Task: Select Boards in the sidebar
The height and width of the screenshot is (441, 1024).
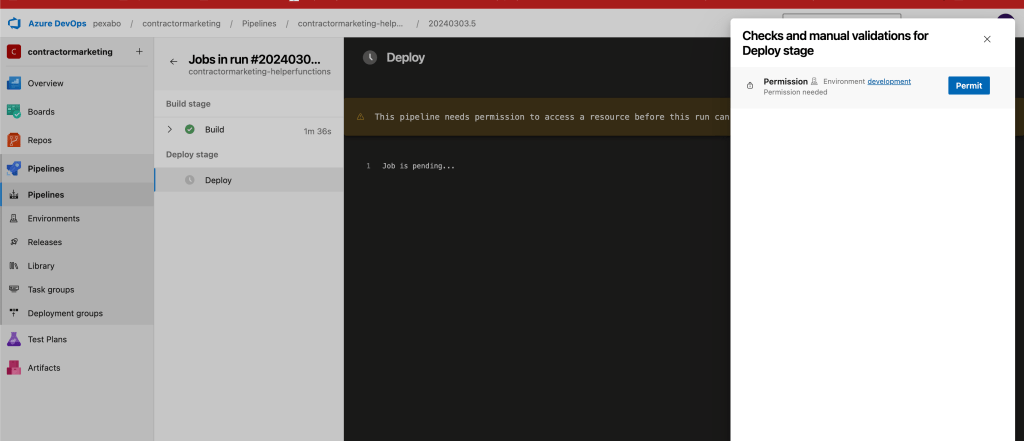Action: click(x=41, y=112)
